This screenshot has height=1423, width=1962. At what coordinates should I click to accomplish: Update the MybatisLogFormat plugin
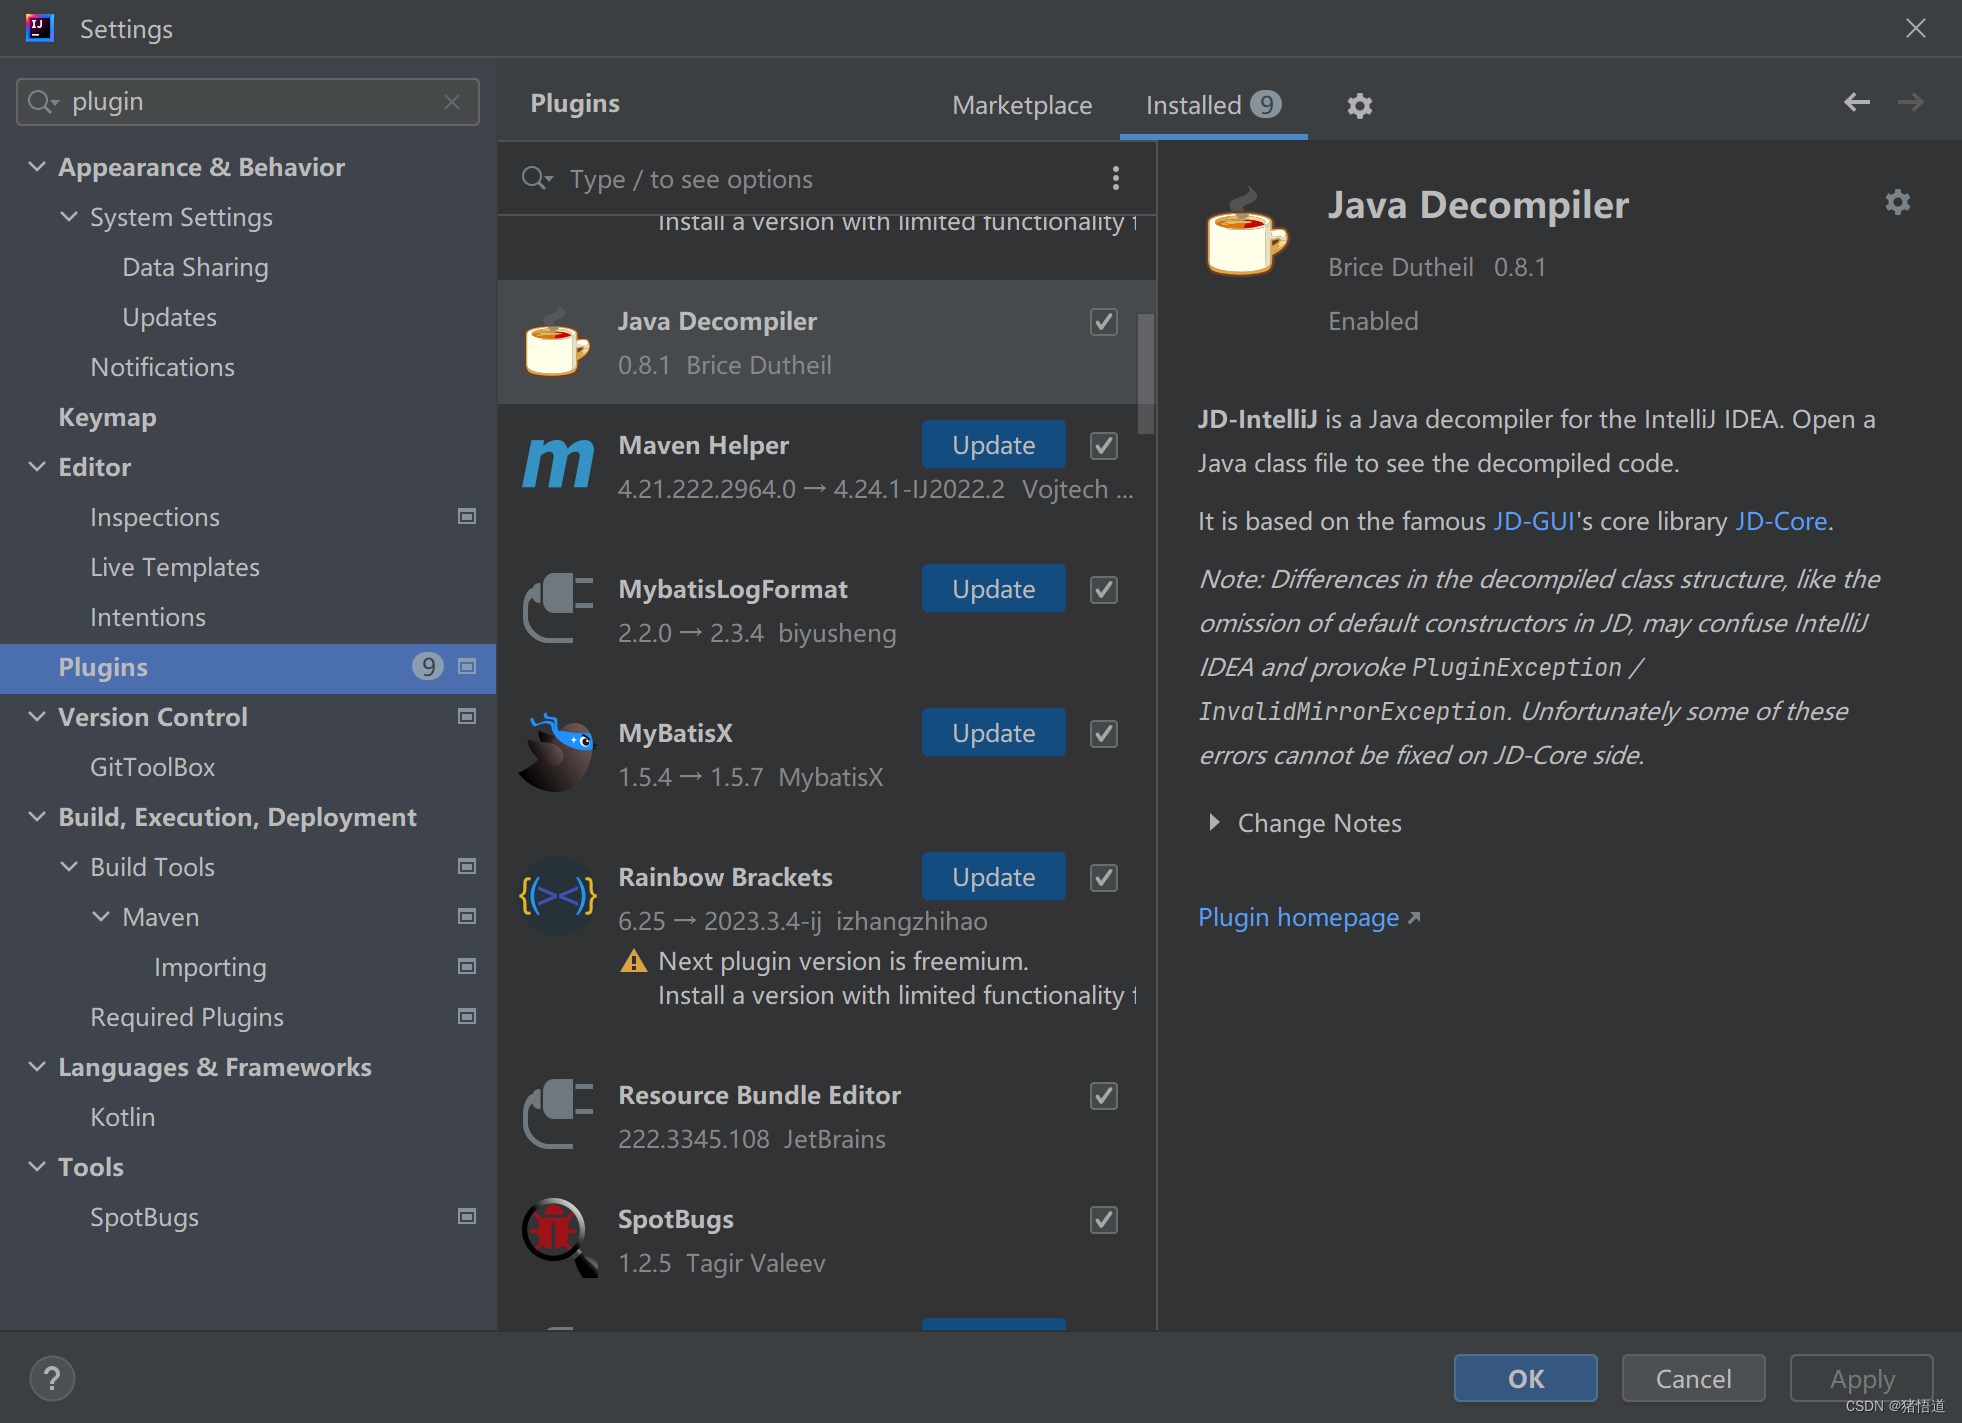pos(992,589)
